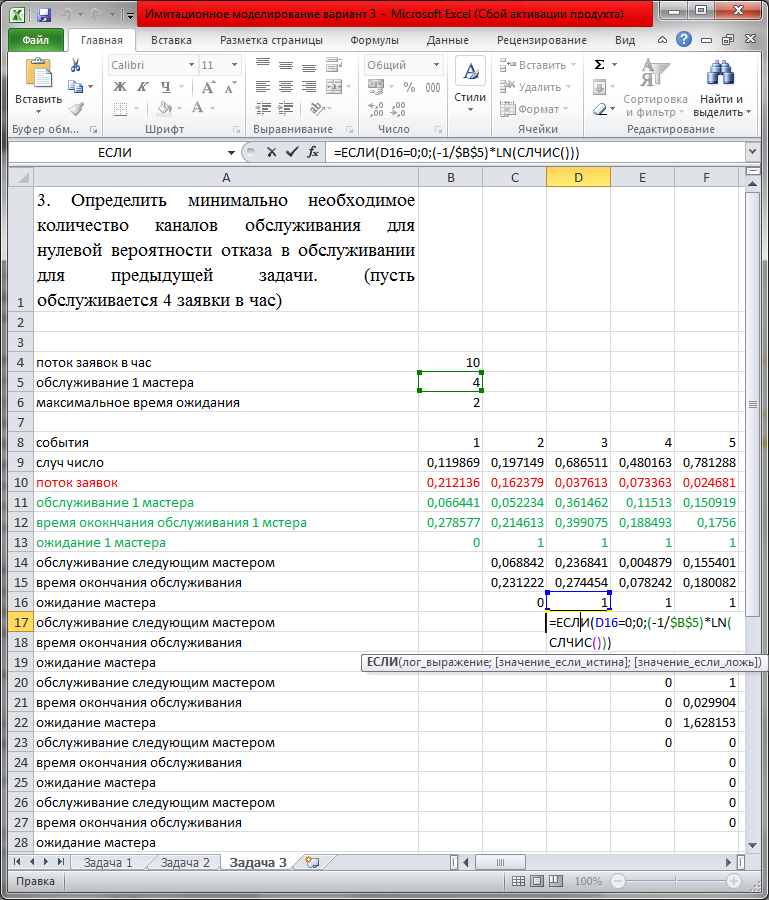
Task: Click the zoom slider control
Action: tap(675, 881)
